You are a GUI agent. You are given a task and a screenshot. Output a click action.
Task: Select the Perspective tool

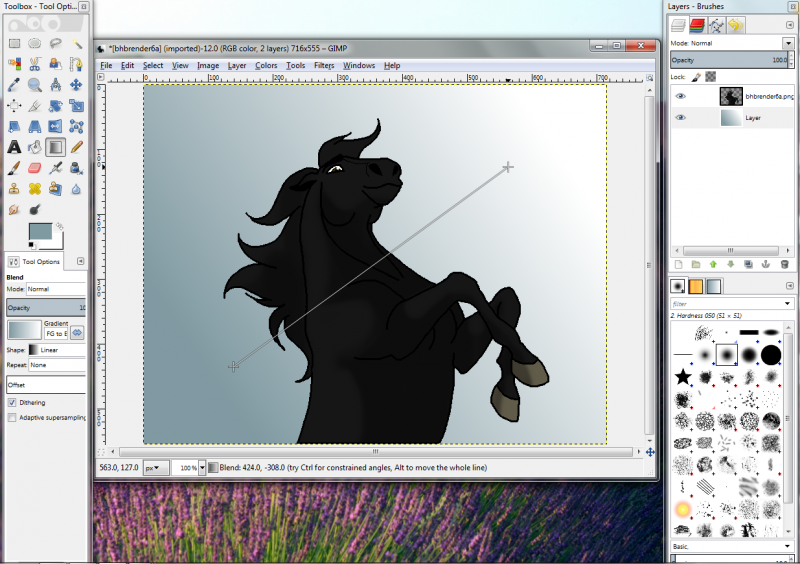pyautogui.click(x=35, y=126)
